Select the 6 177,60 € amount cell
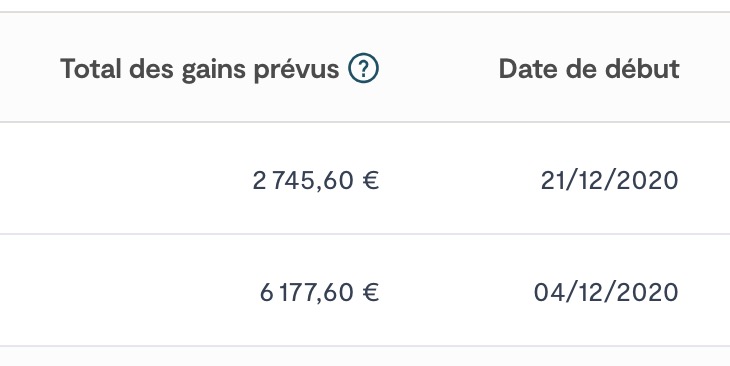 (319, 292)
